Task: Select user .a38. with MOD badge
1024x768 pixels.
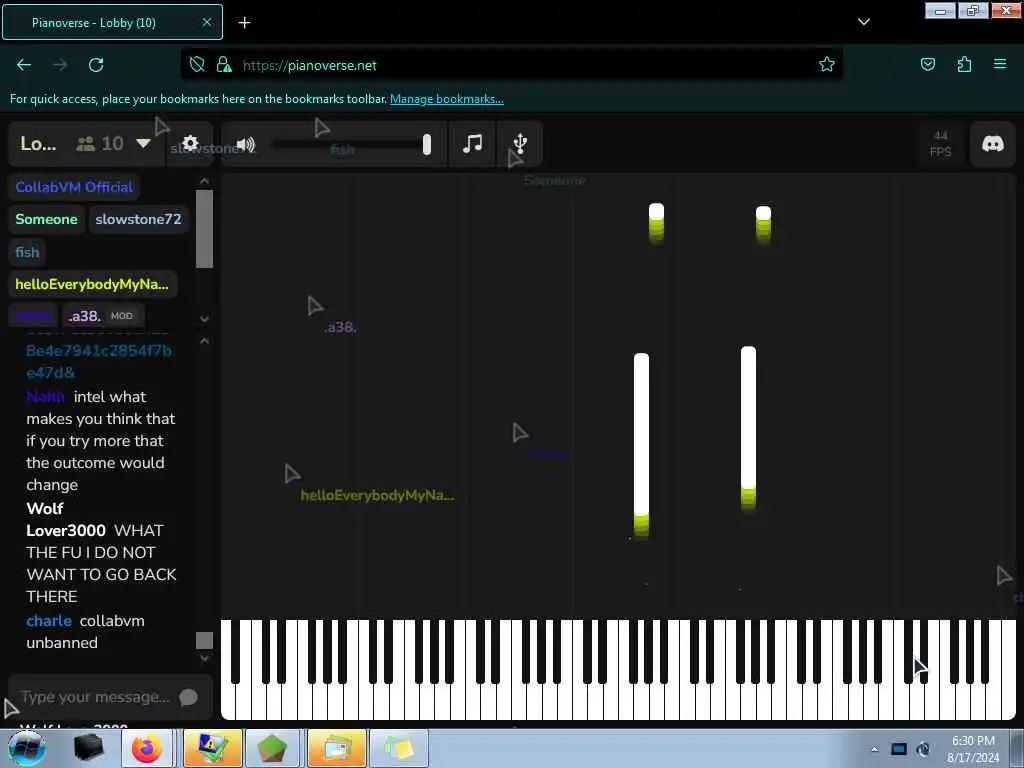Action: click(103, 316)
